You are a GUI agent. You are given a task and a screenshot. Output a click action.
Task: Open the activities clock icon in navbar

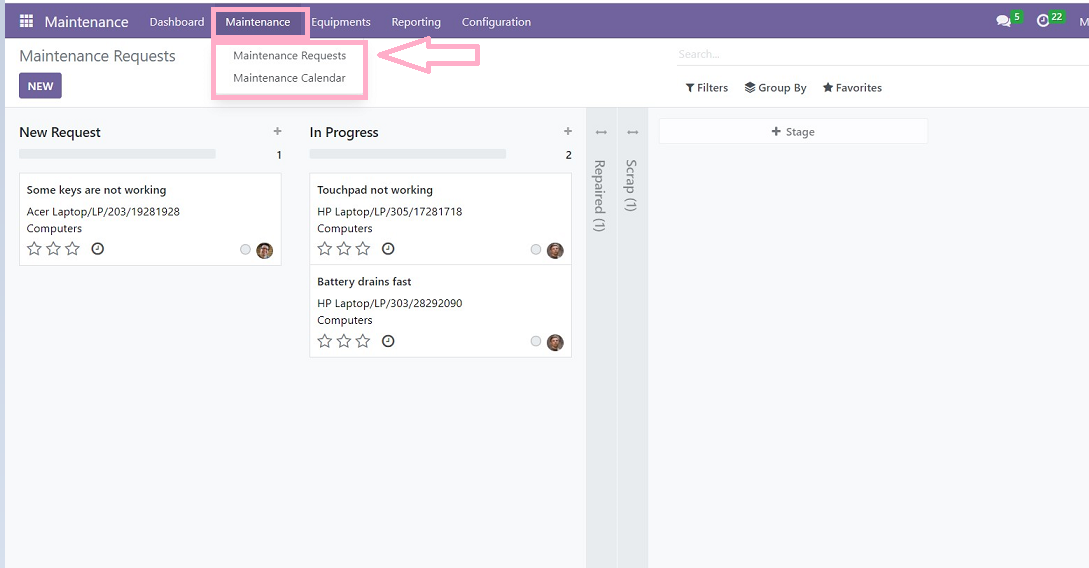coord(1043,21)
